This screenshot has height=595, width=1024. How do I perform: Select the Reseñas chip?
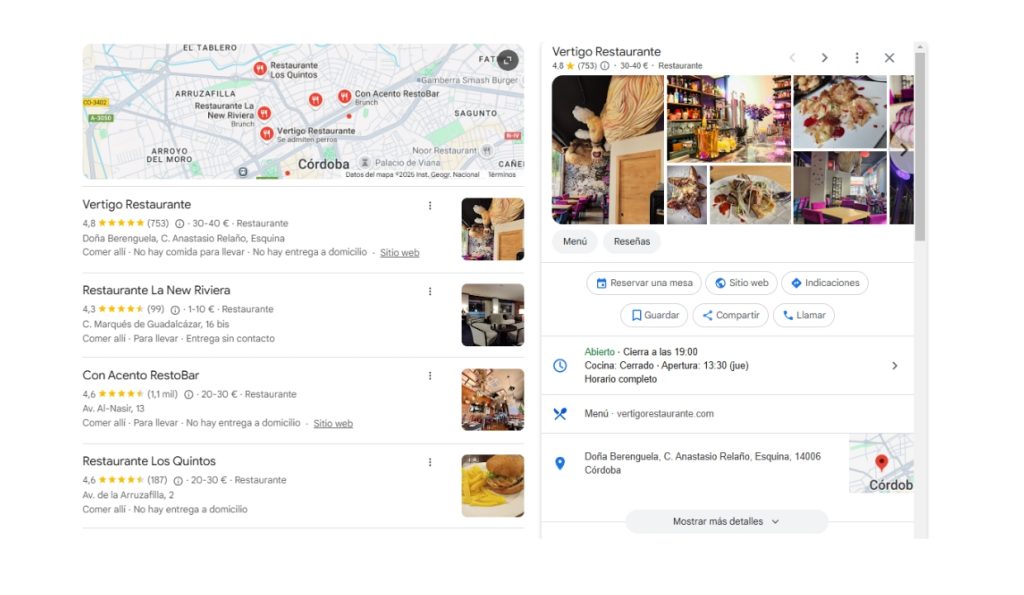pyautogui.click(x=632, y=242)
